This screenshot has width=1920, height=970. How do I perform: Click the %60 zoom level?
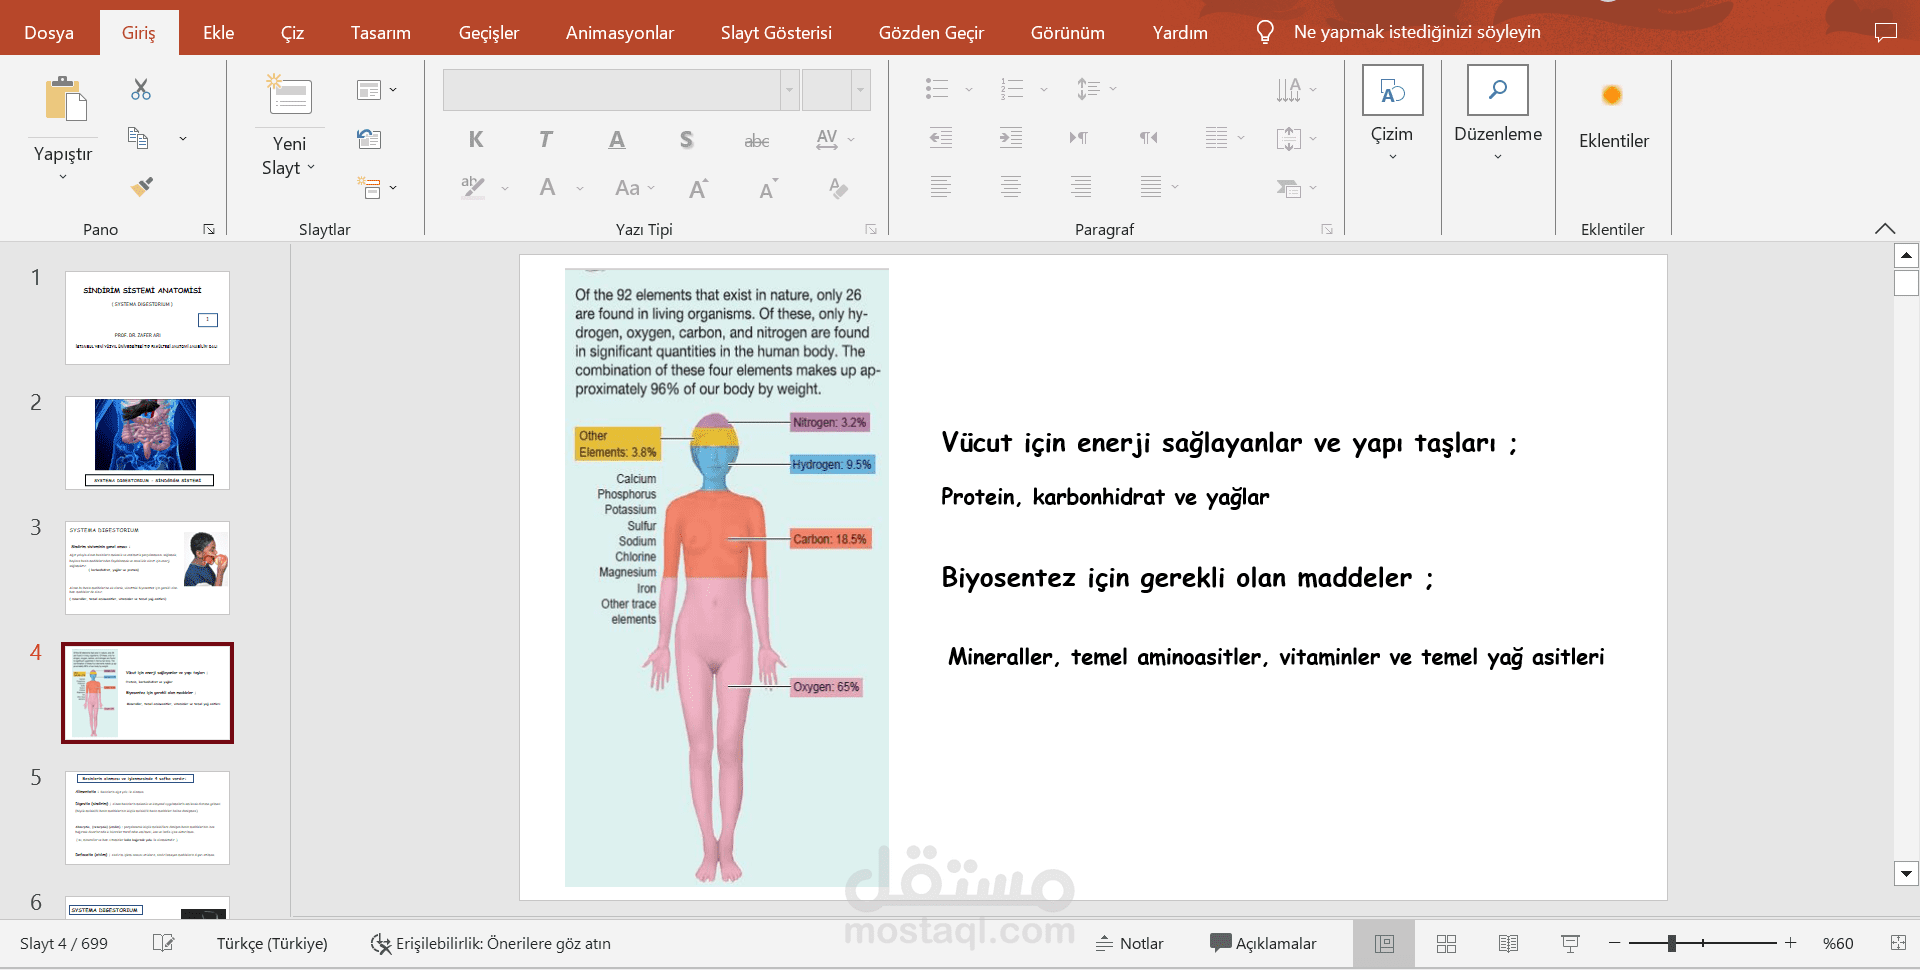pos(1838,943)
